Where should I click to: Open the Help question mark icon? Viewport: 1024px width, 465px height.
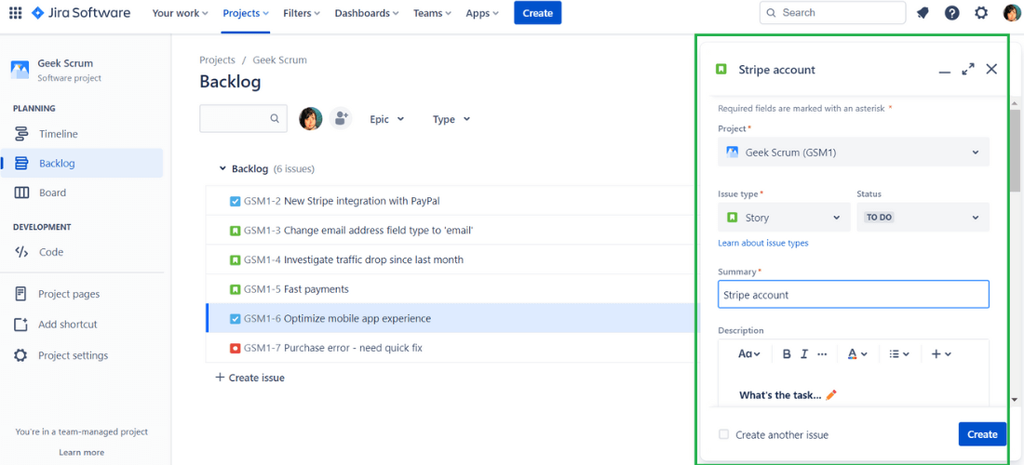point(952,12)
